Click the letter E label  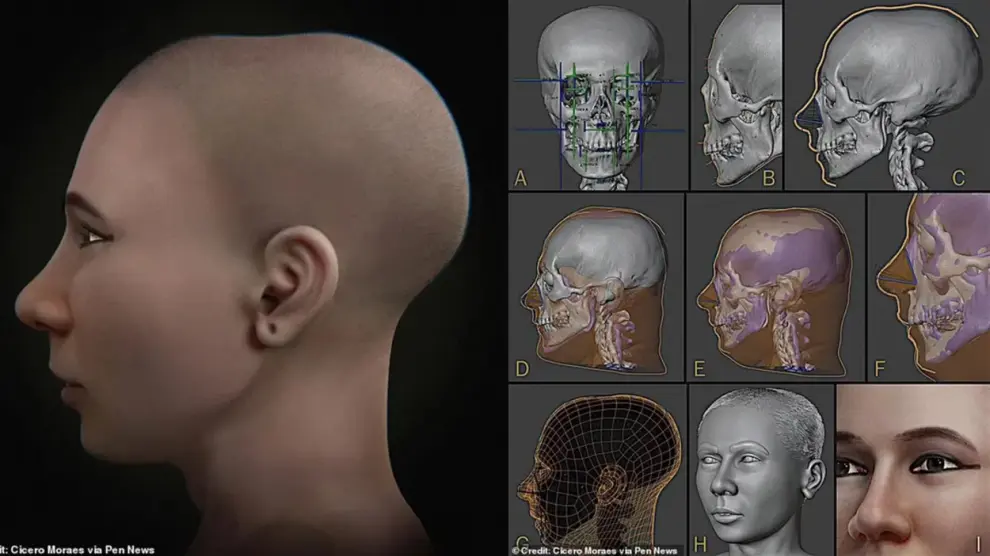tap(700, 369)
